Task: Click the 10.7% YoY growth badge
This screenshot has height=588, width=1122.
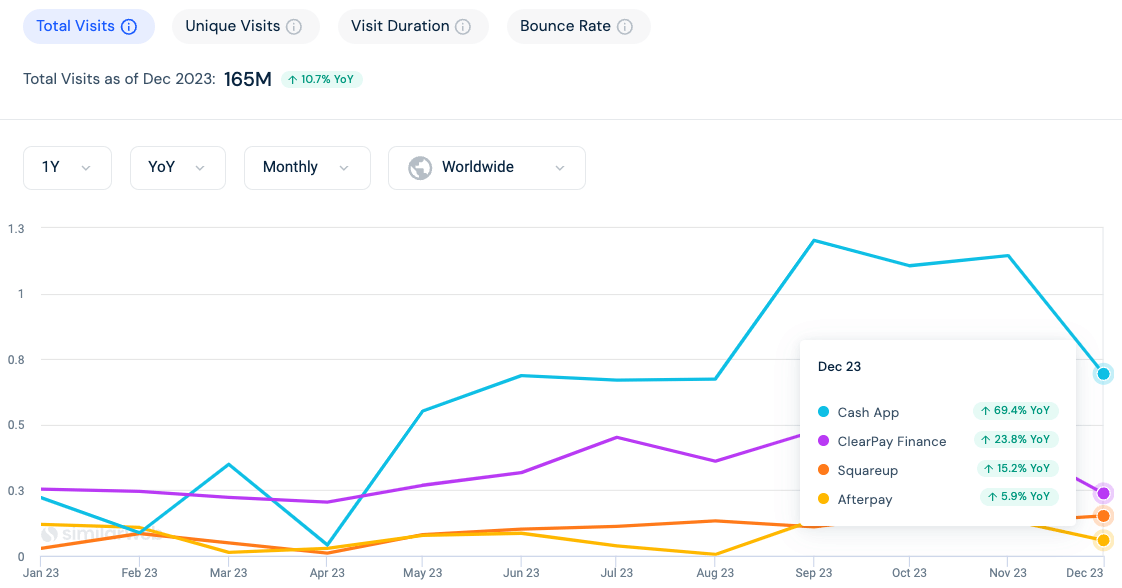Action: (321, 78)
